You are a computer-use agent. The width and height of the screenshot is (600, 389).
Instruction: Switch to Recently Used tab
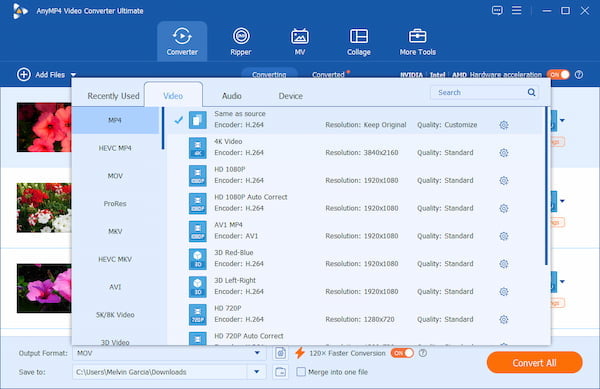pos(113,96)
